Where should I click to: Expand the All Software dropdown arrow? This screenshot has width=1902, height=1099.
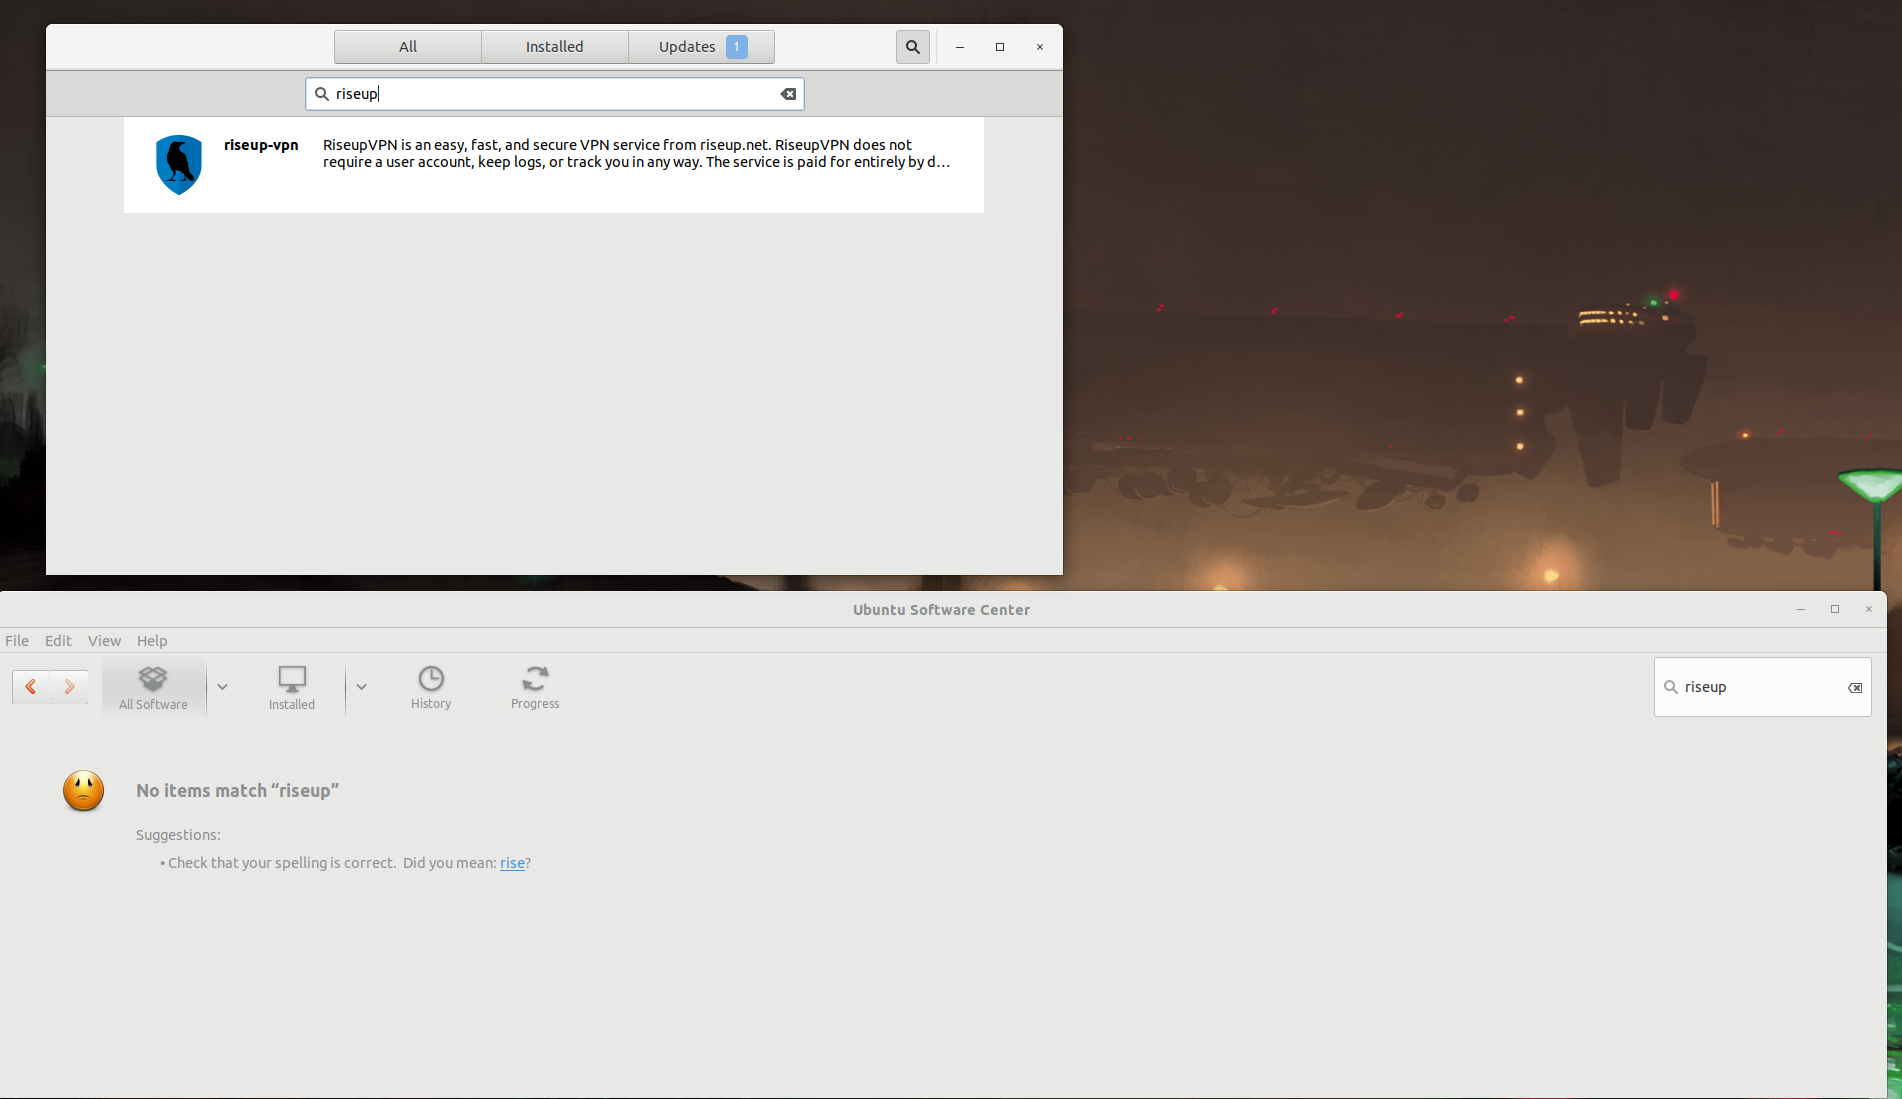pos(222,687)
